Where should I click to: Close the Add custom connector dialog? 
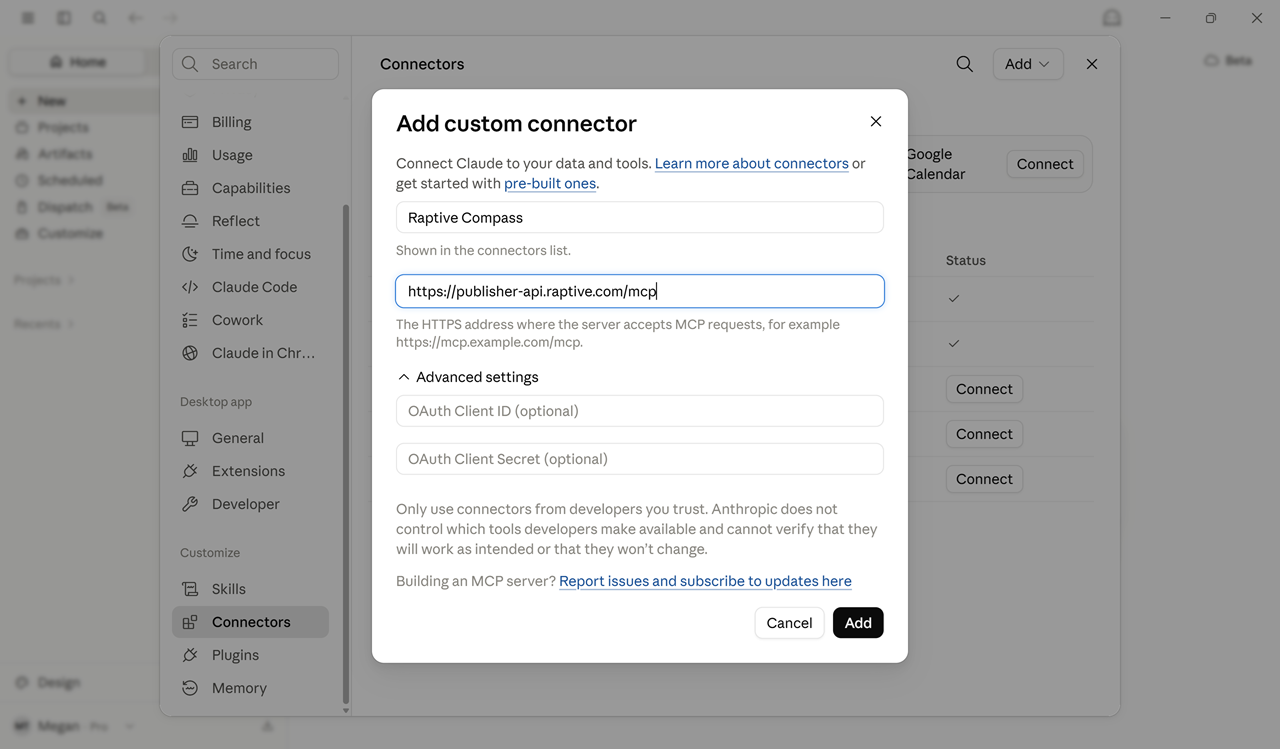tap(876, 121)
